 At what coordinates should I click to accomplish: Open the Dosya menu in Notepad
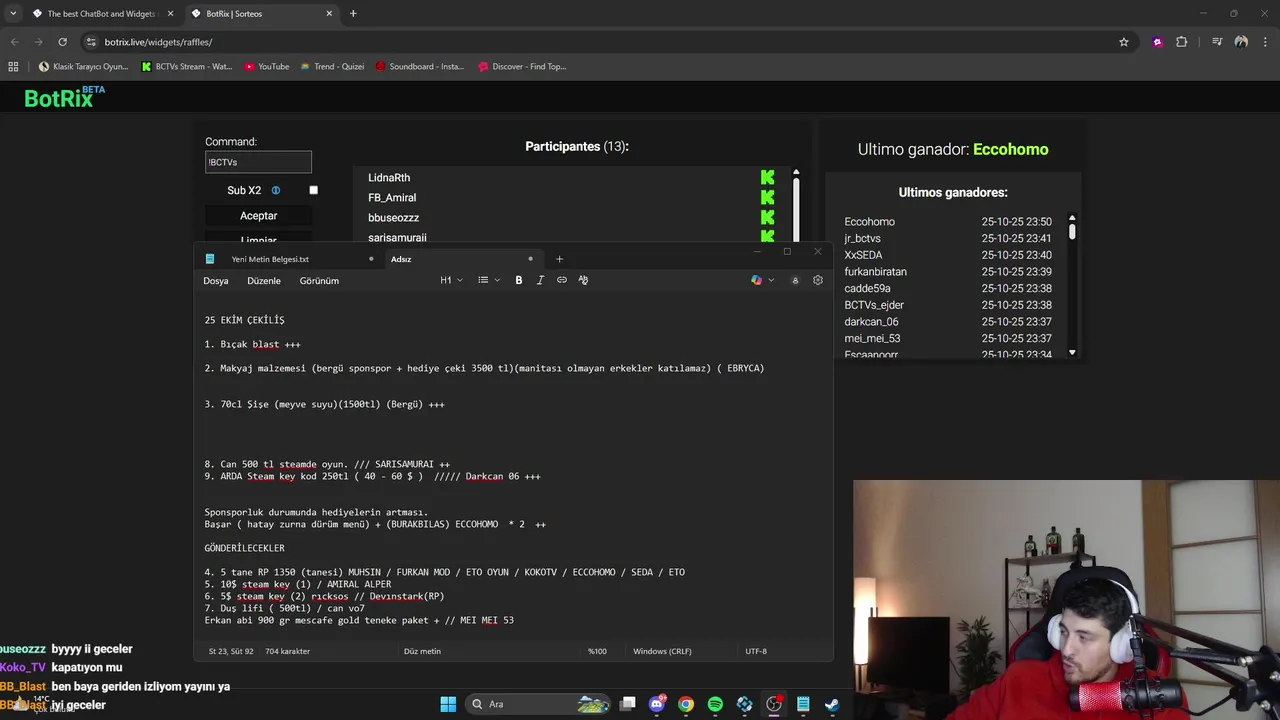[x=216, y=281]
